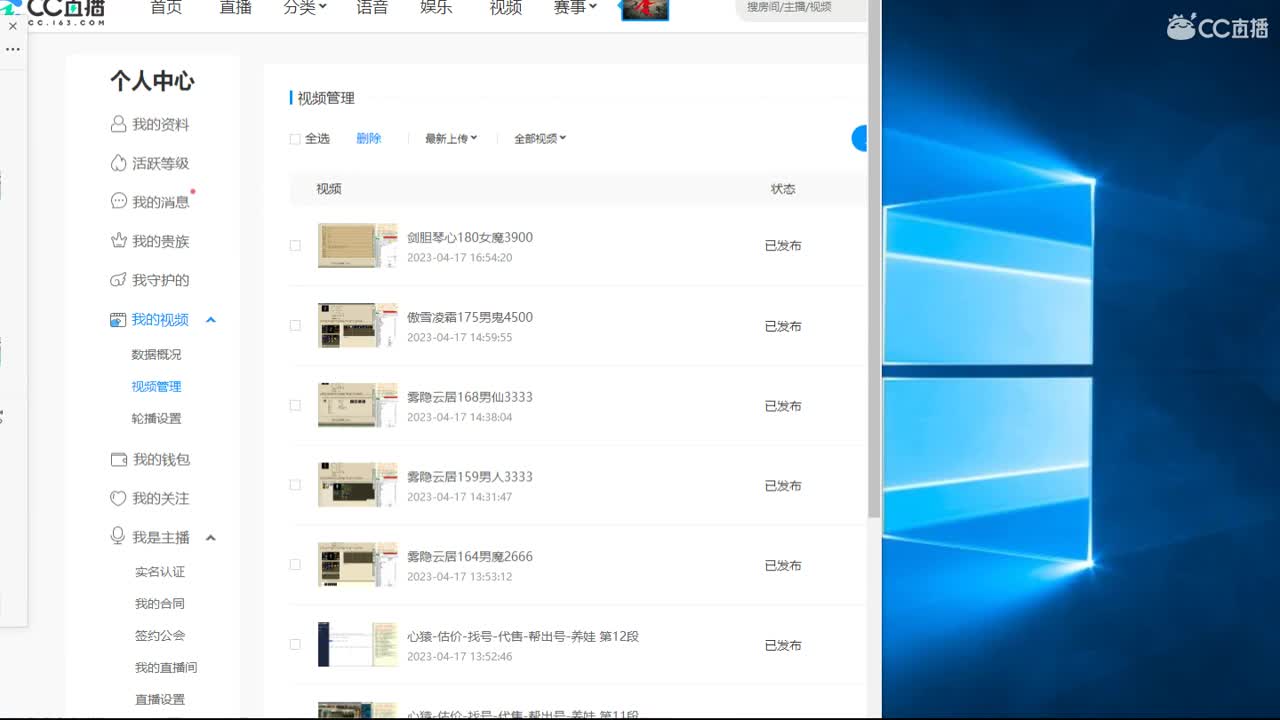The height and width of the screenshot is (720, 1280).
Task: Open 直播 in top navigation
Action: (x=236, y=8)
